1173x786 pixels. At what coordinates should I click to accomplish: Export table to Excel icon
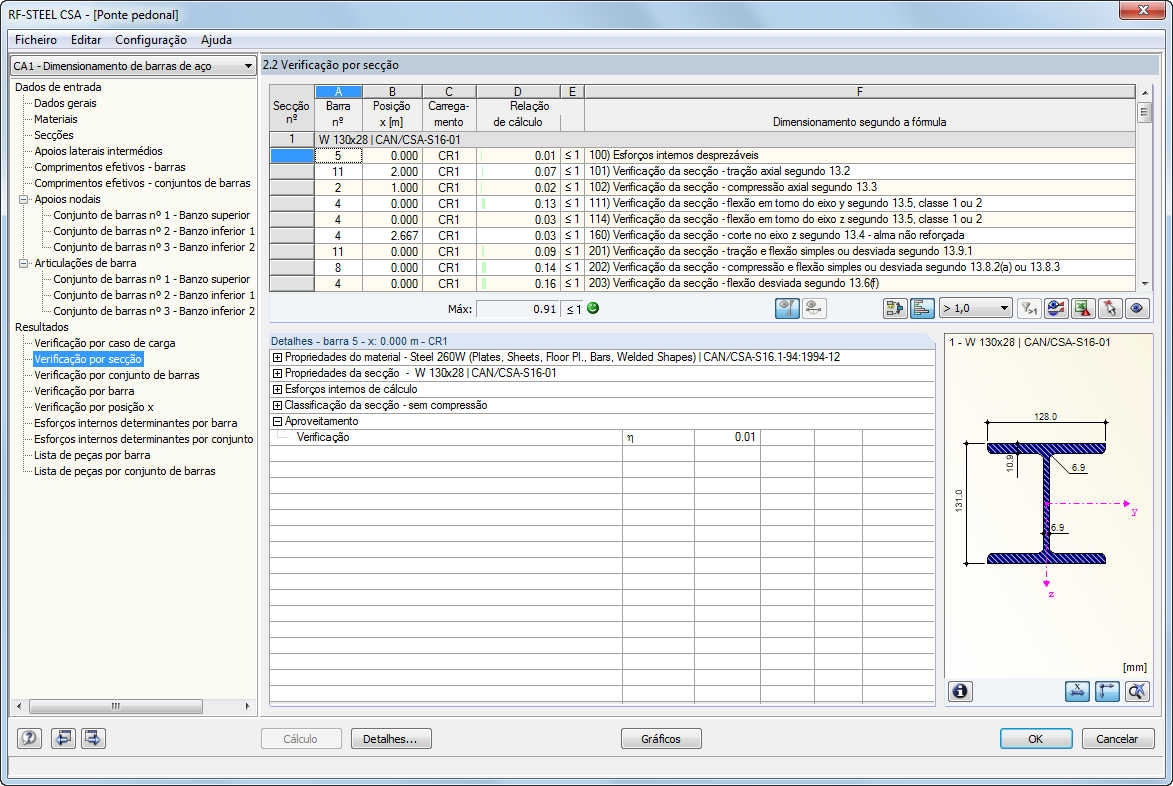tap(1083, 308)
